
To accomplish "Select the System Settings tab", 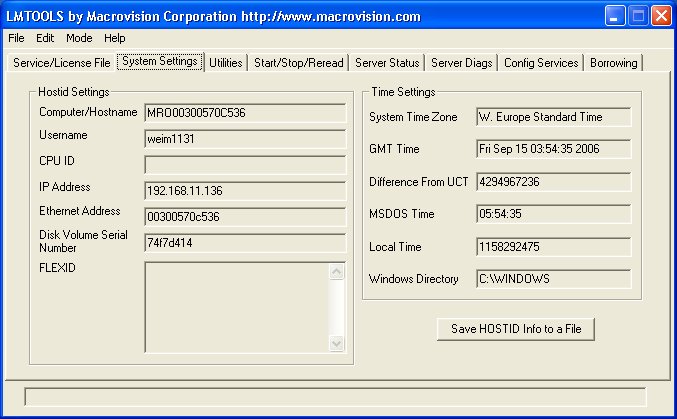I will click(160, 61).
